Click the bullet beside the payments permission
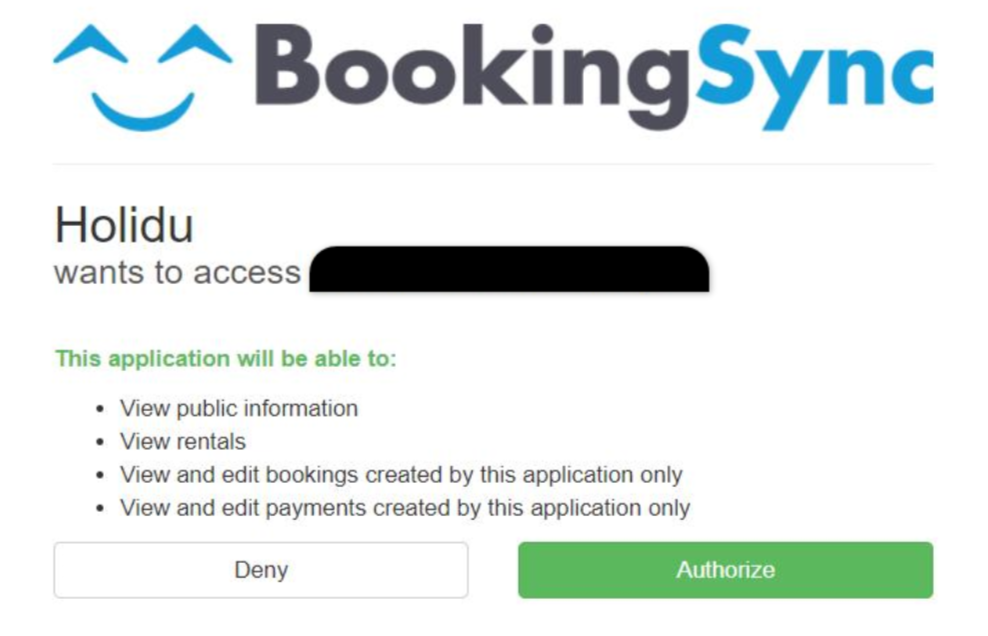 (x=100, y=508)
